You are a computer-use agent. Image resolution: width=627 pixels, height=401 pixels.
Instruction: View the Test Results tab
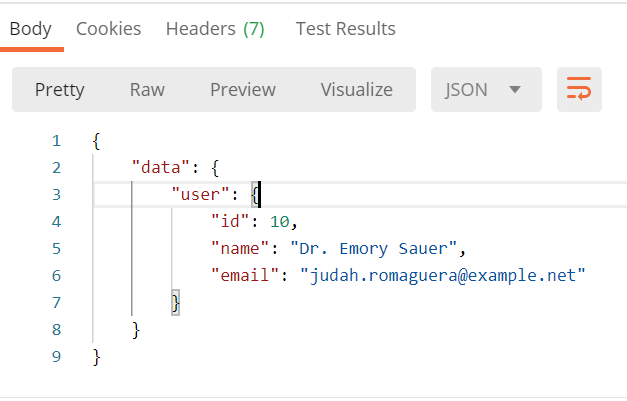345,29
